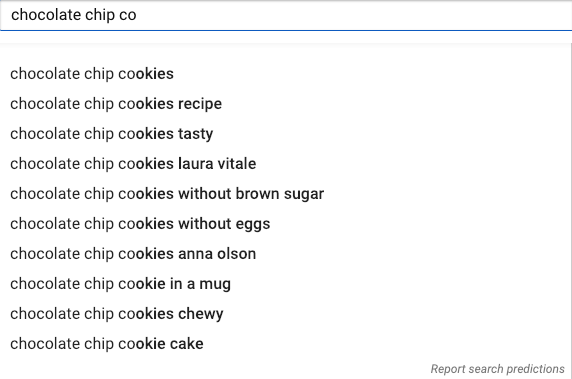Select the 'chocolate chip cookies' suggestion
Viewport: 572px width, 379px height.
[x=286, y=74]
